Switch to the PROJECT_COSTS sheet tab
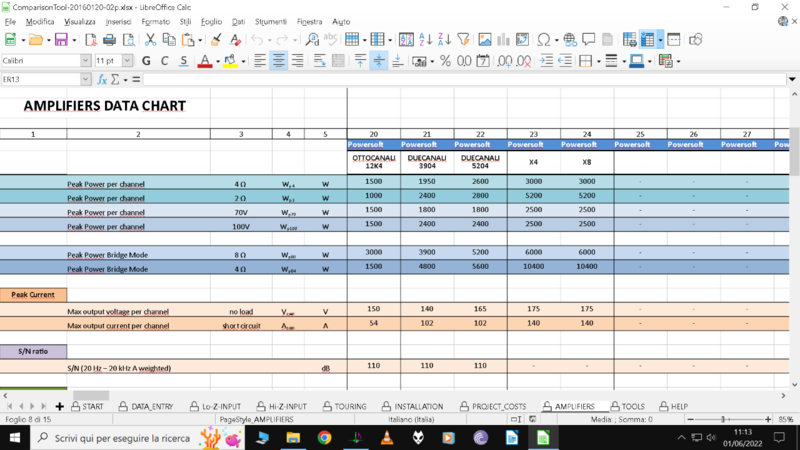Screen dimensions: 800x450 pyautogui.click(x=493, y=407)
